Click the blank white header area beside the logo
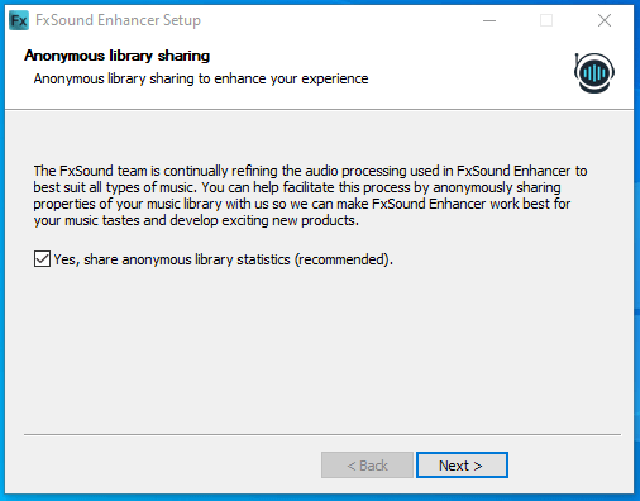The width and height of the screenshot is (640, 501). coord(470,70)
